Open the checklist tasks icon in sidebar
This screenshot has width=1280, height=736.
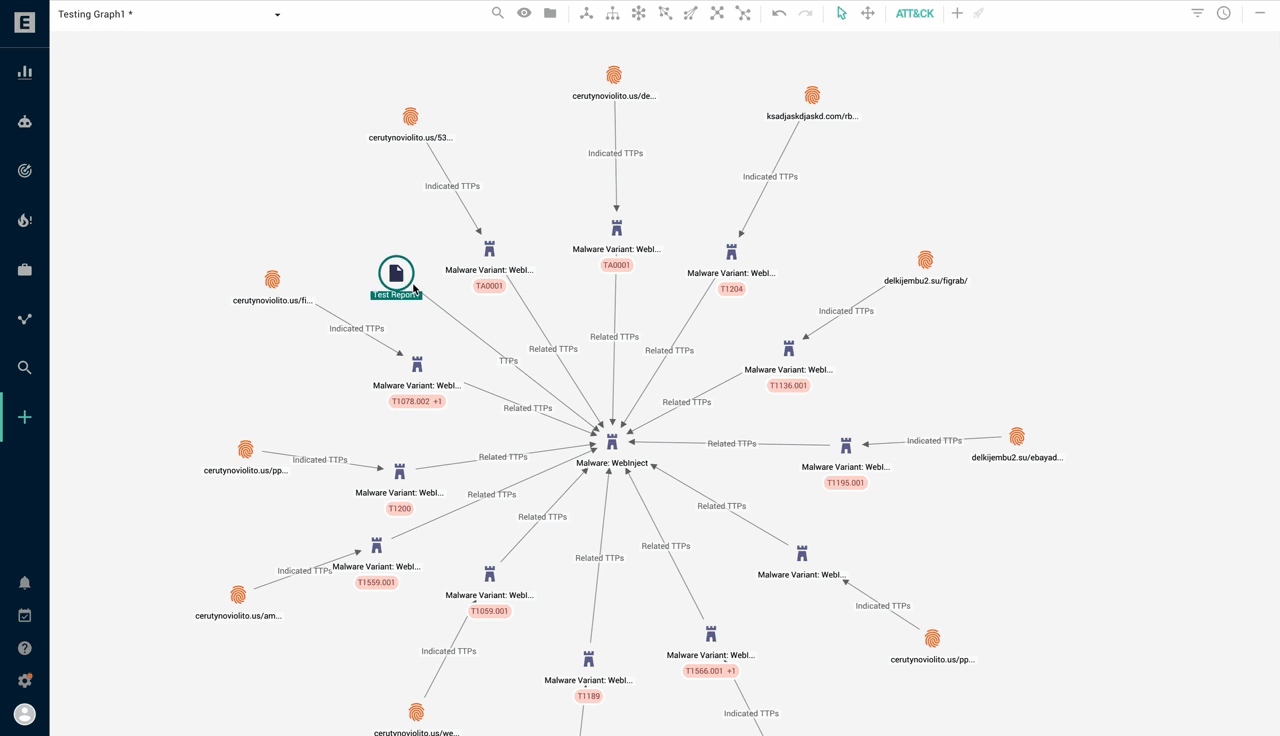pos(25,616)
